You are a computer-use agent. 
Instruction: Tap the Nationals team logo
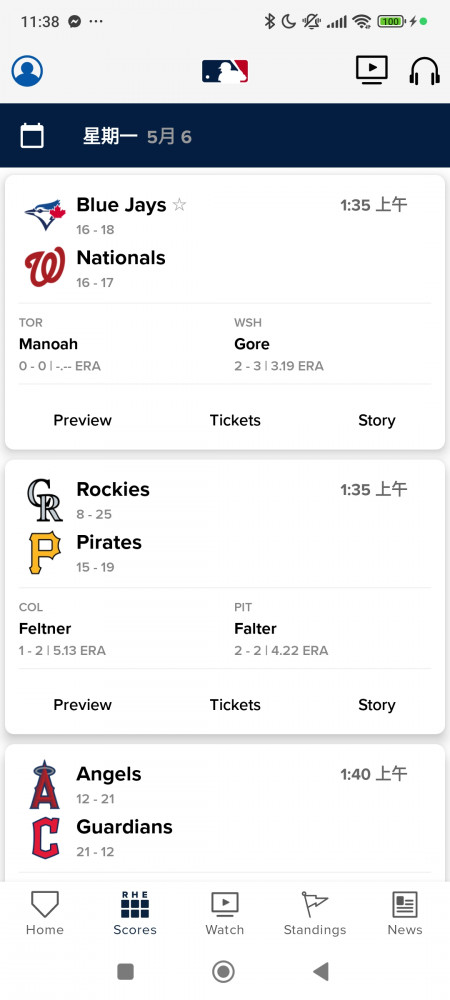coord(45,267)
